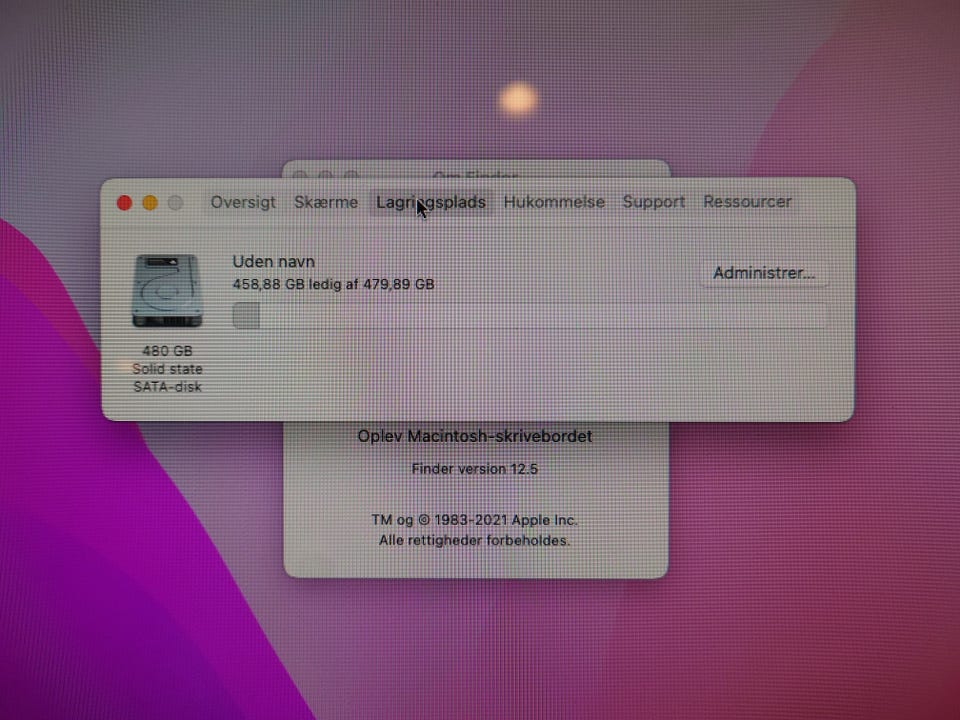960x720 pixels.
Task: Minimize the storage info window
Action: tap(150, 203)
